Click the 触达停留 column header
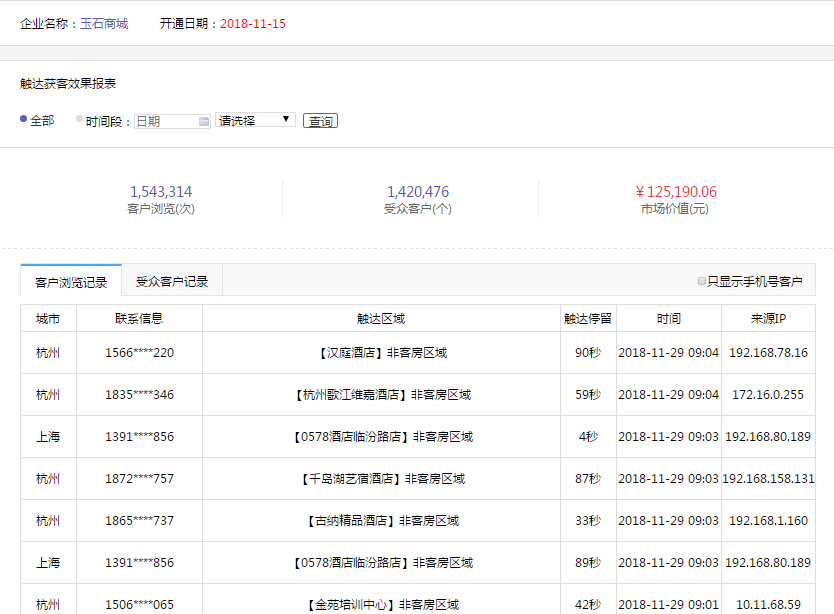The image size is (834, 614). pyautogui.click(x=588, y=318)
